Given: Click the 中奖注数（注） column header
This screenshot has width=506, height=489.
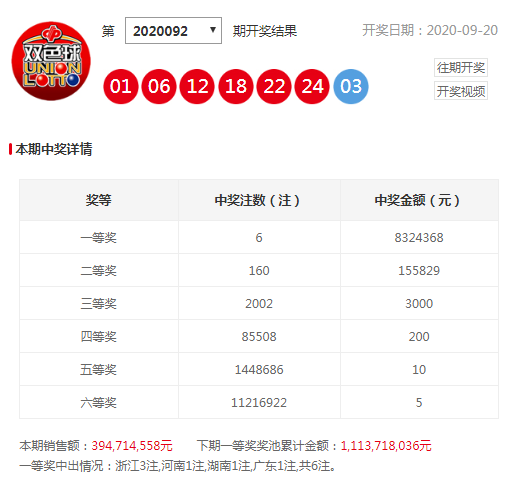Looking at the screenshot, I should tap(257, 200).
